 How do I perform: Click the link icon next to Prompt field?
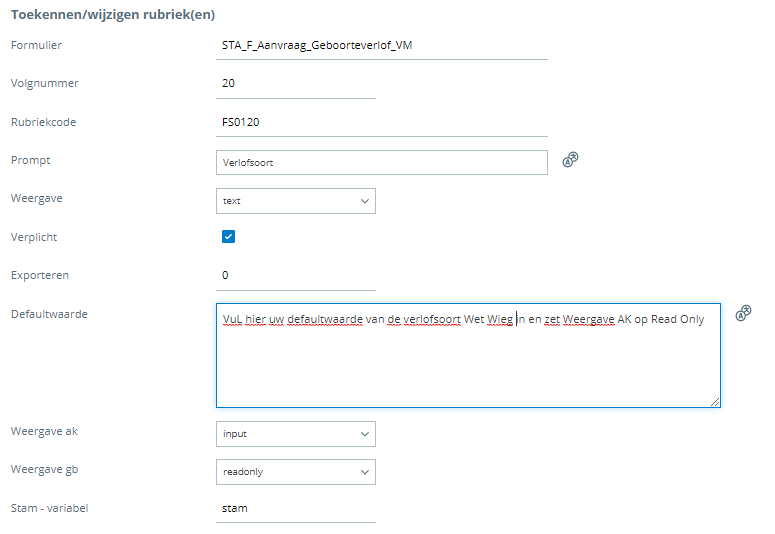571,159
